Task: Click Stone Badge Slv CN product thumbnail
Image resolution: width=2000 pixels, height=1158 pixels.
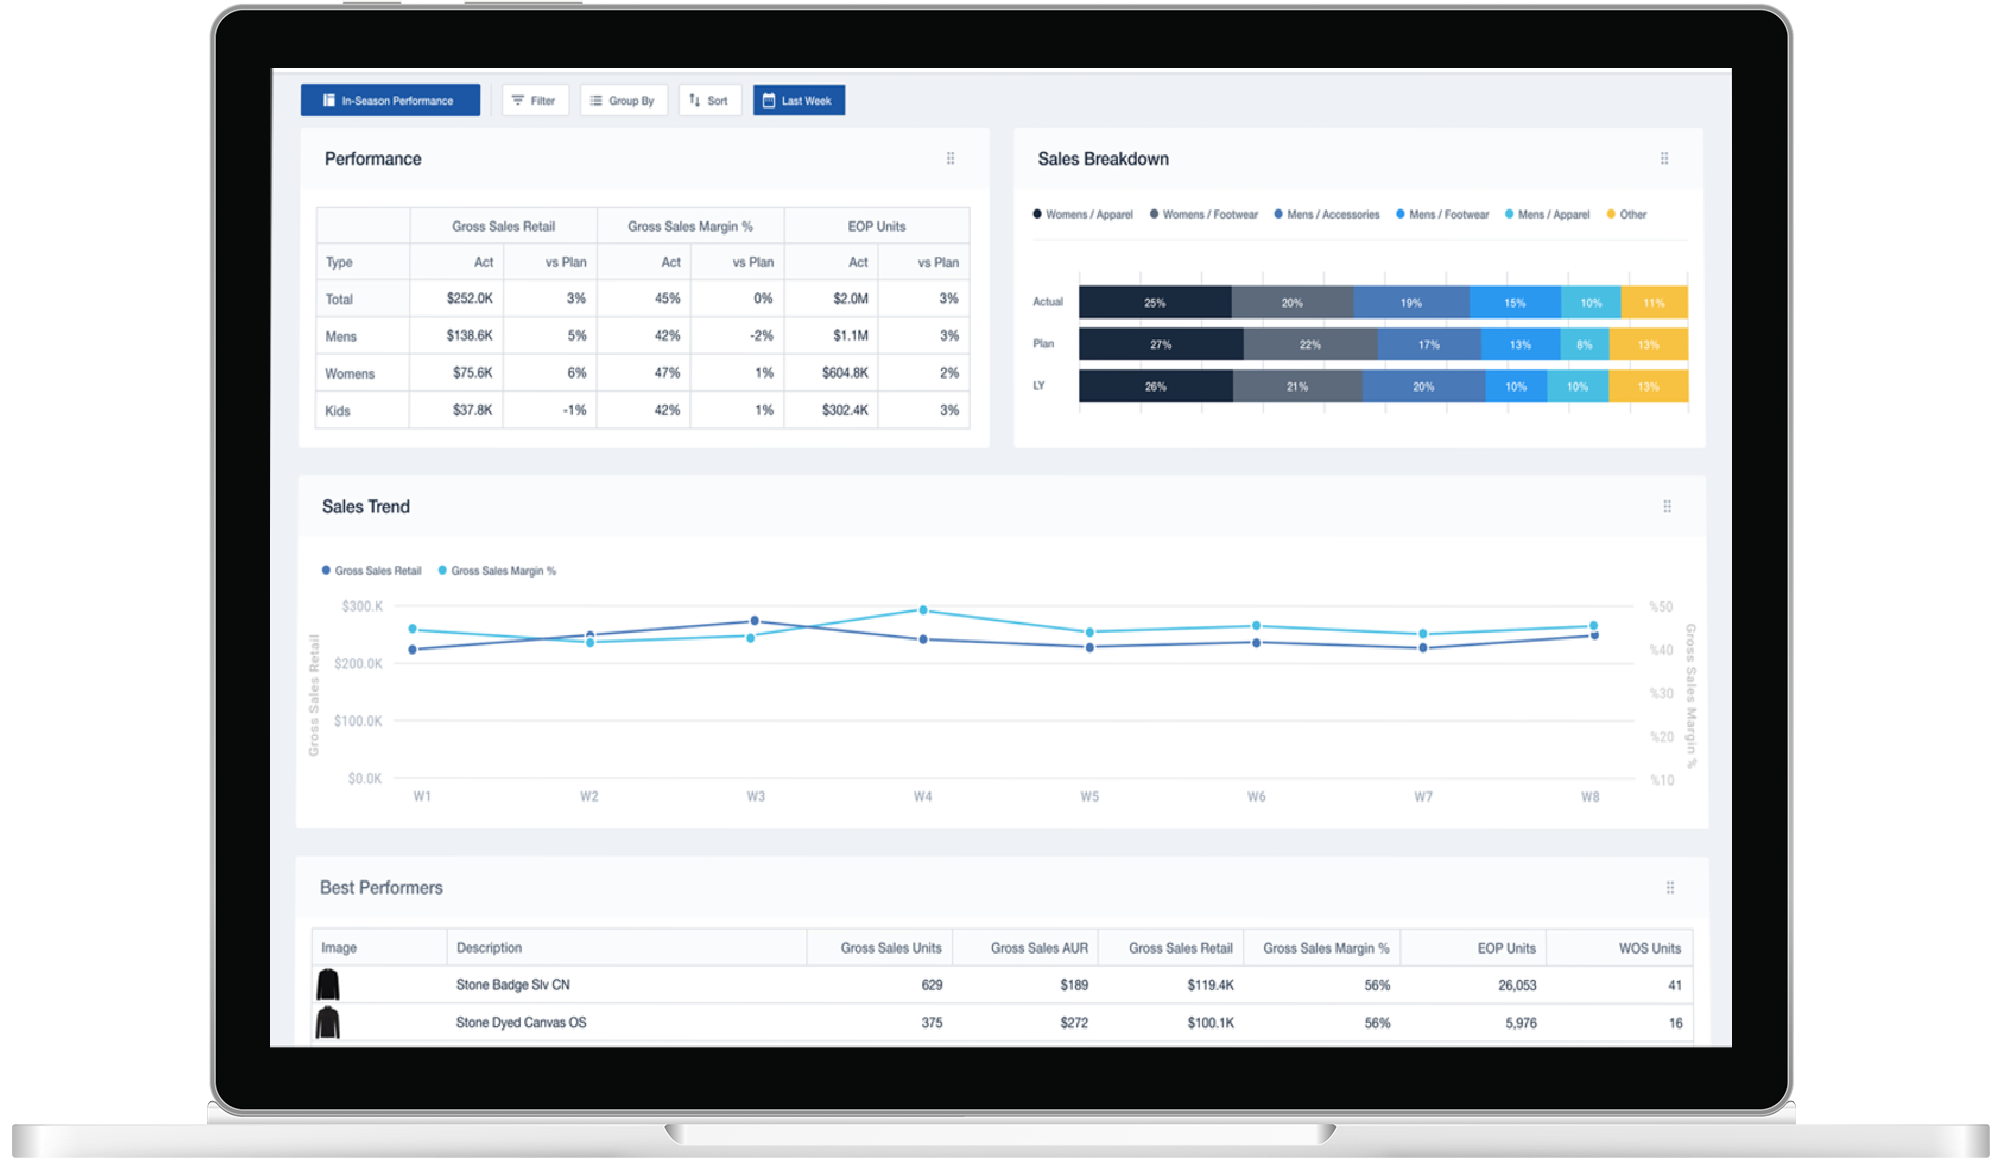Action: point(328,984)
